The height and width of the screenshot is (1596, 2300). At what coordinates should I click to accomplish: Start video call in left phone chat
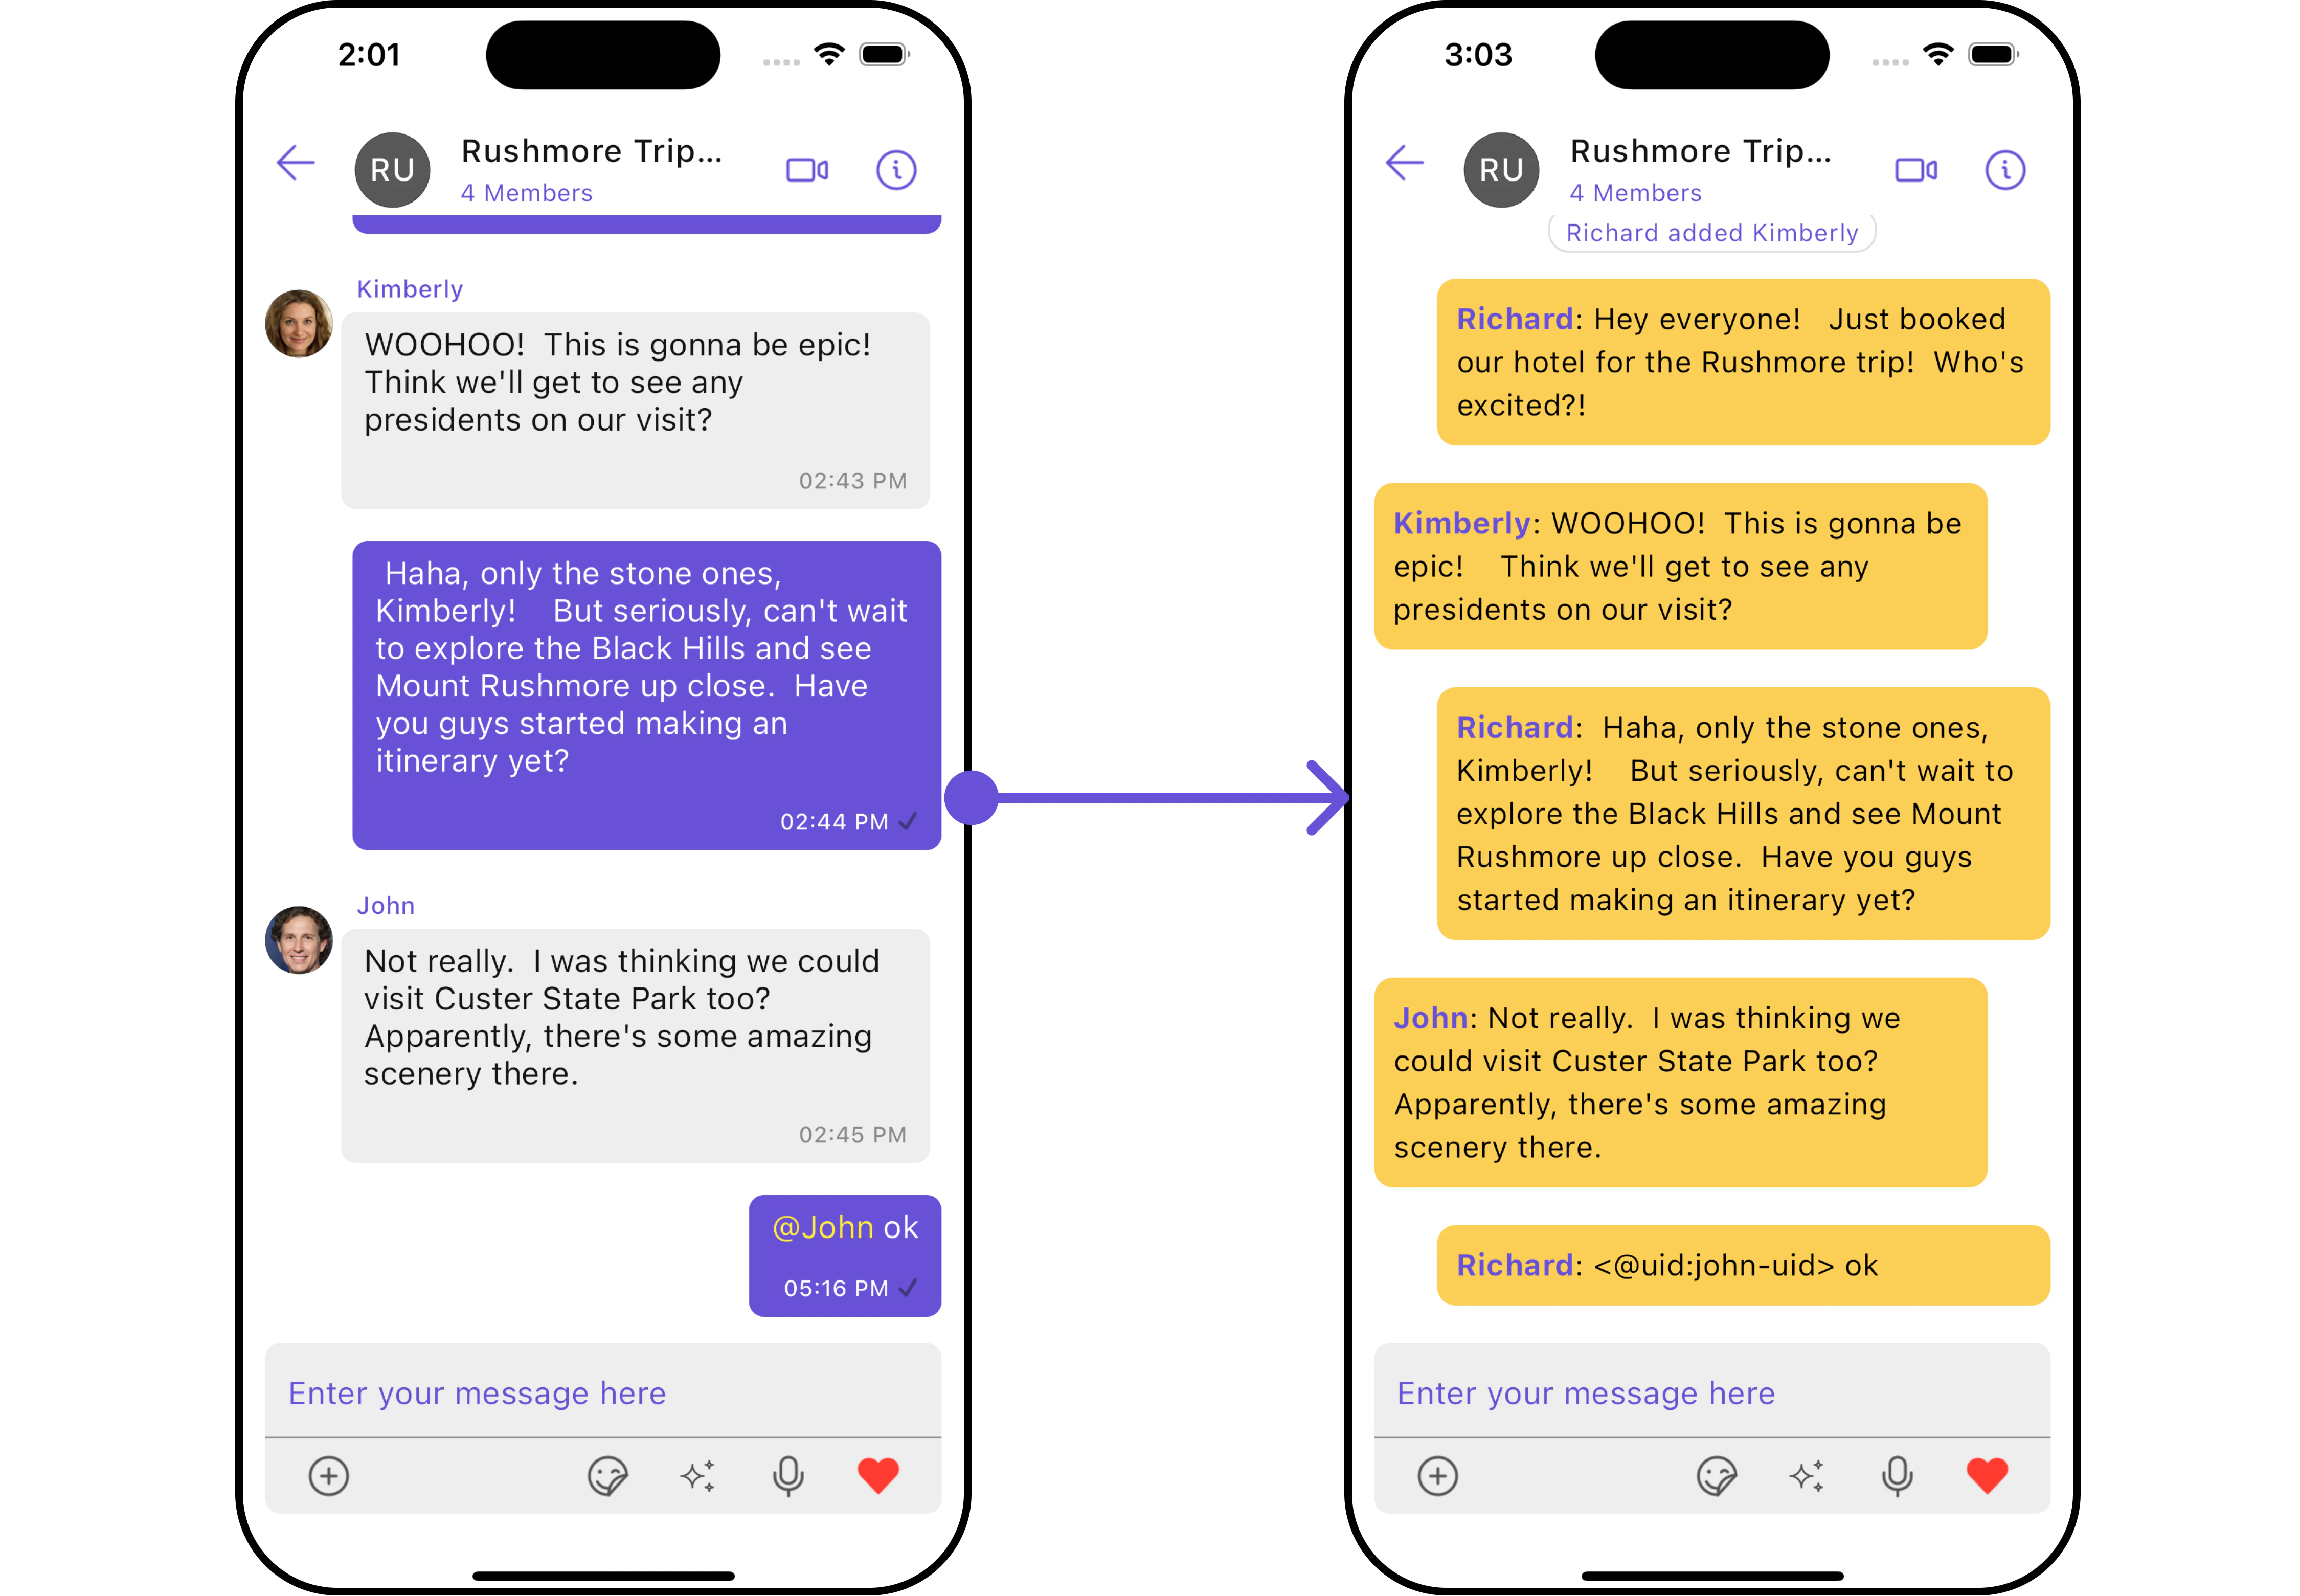pyautogui.click(x=806, y=170)
